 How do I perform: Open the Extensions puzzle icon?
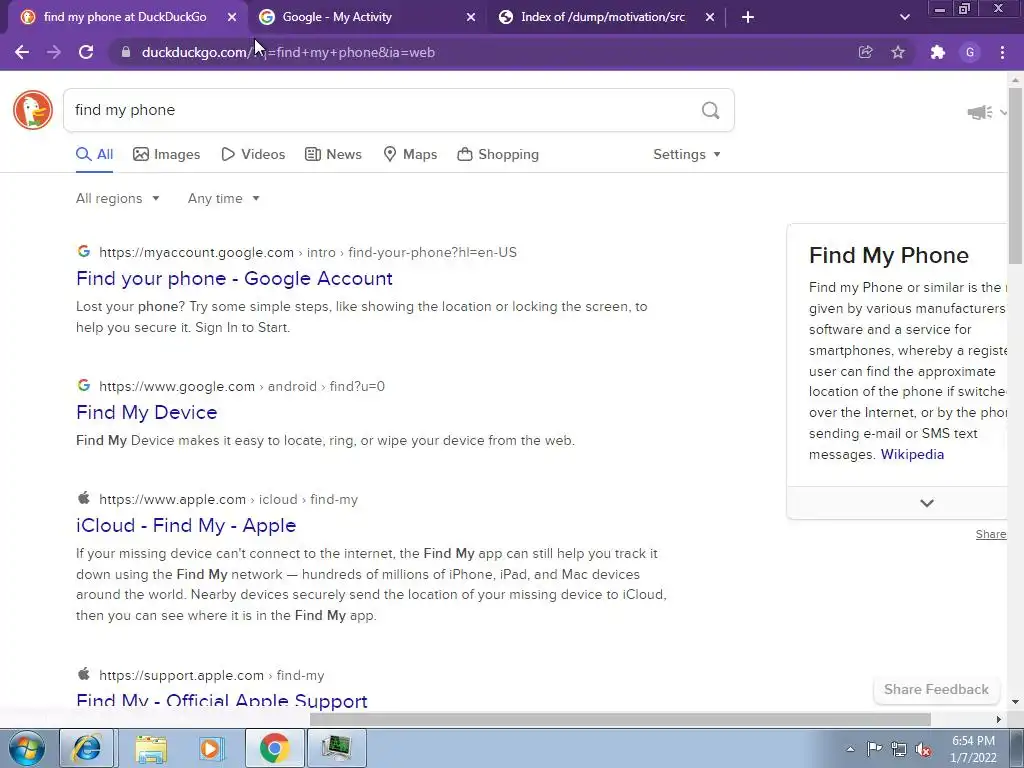[x=938, y=52]
